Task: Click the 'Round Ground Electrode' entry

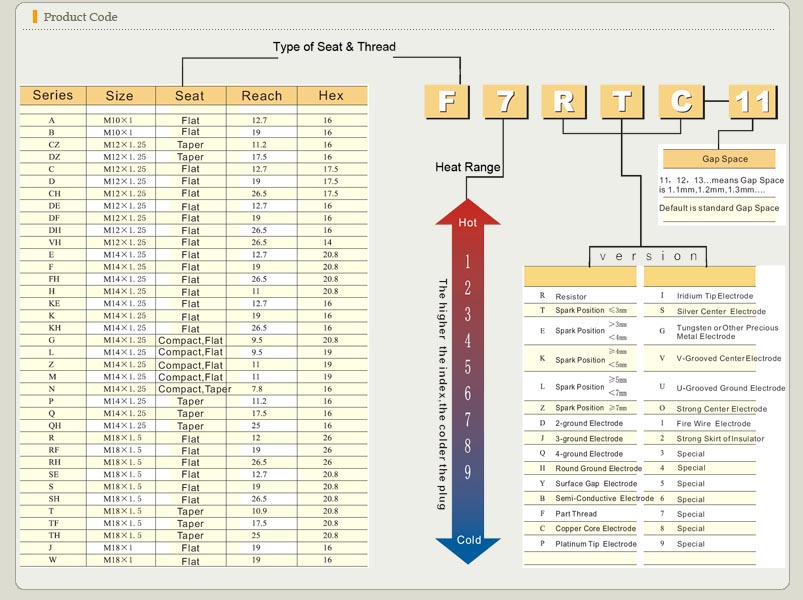Action: point(598,468)
